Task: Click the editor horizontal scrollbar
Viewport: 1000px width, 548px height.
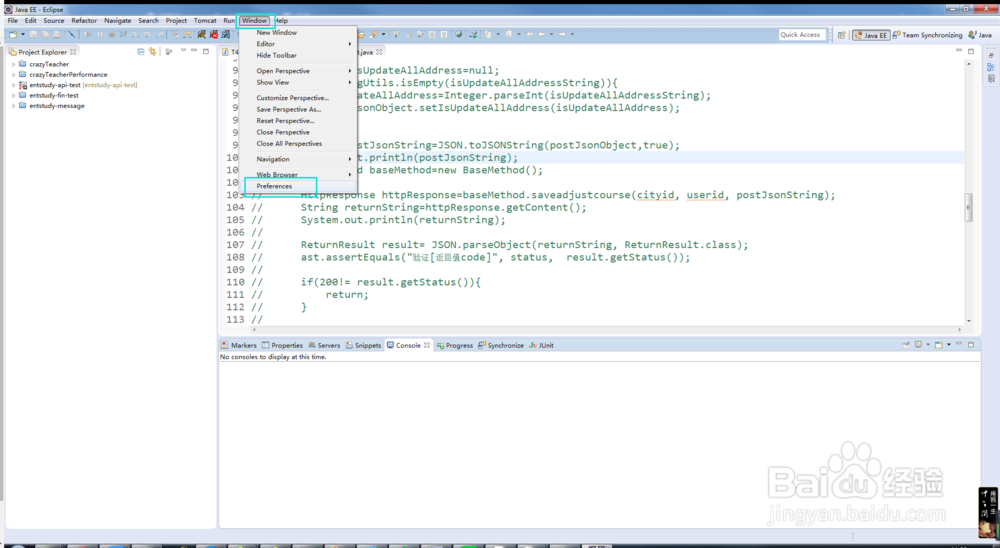Action: click(x=606, y=330)
